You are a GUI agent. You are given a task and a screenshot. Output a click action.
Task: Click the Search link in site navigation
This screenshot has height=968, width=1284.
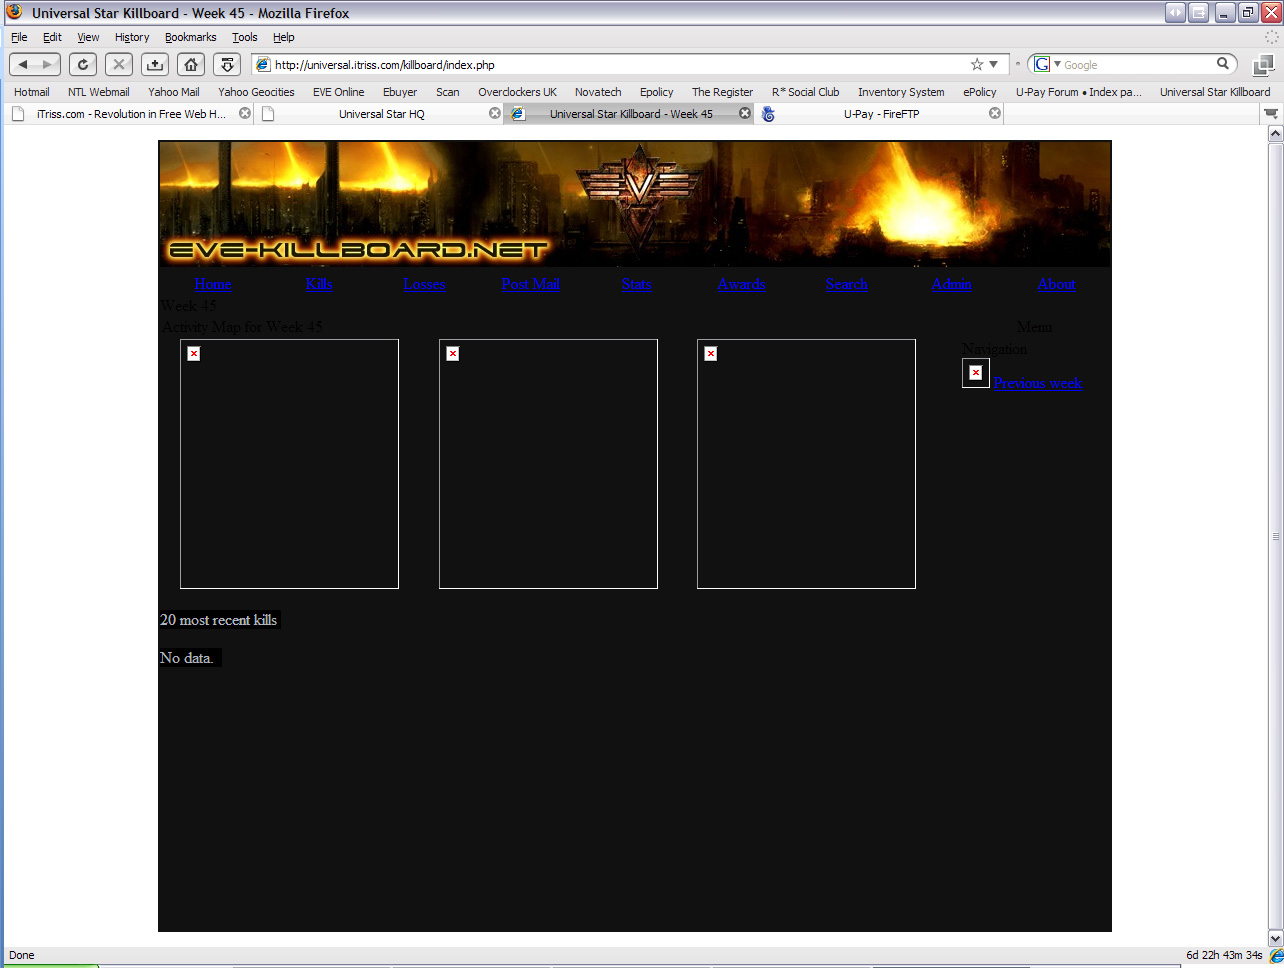tap(847, 284)
